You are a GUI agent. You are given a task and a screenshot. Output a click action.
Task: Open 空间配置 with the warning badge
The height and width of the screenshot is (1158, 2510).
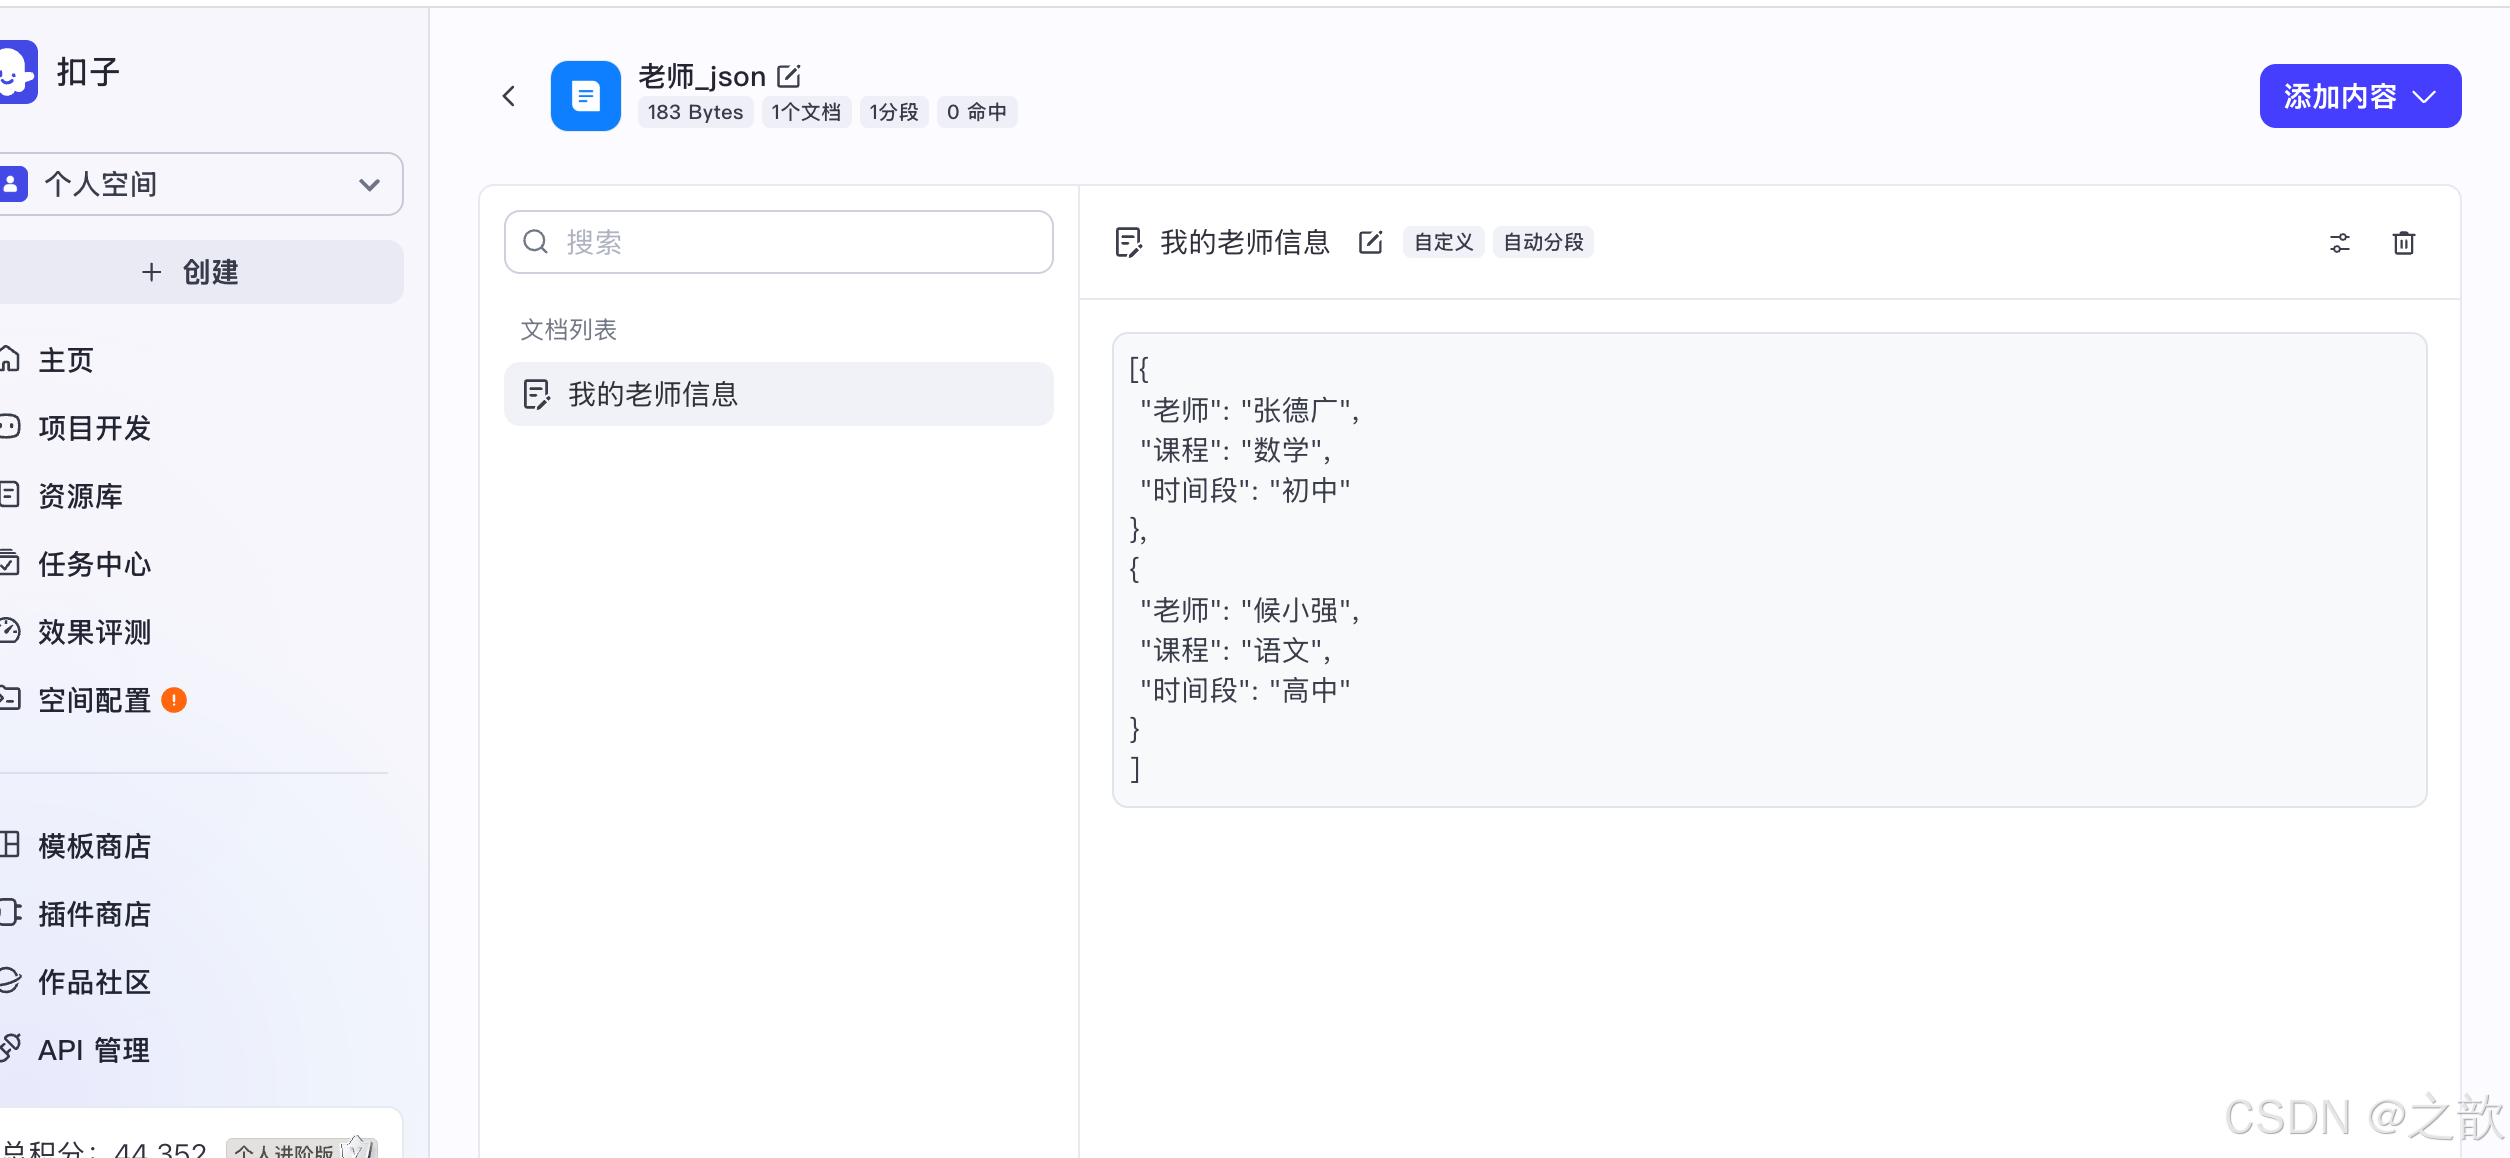(x=95, y=700)
